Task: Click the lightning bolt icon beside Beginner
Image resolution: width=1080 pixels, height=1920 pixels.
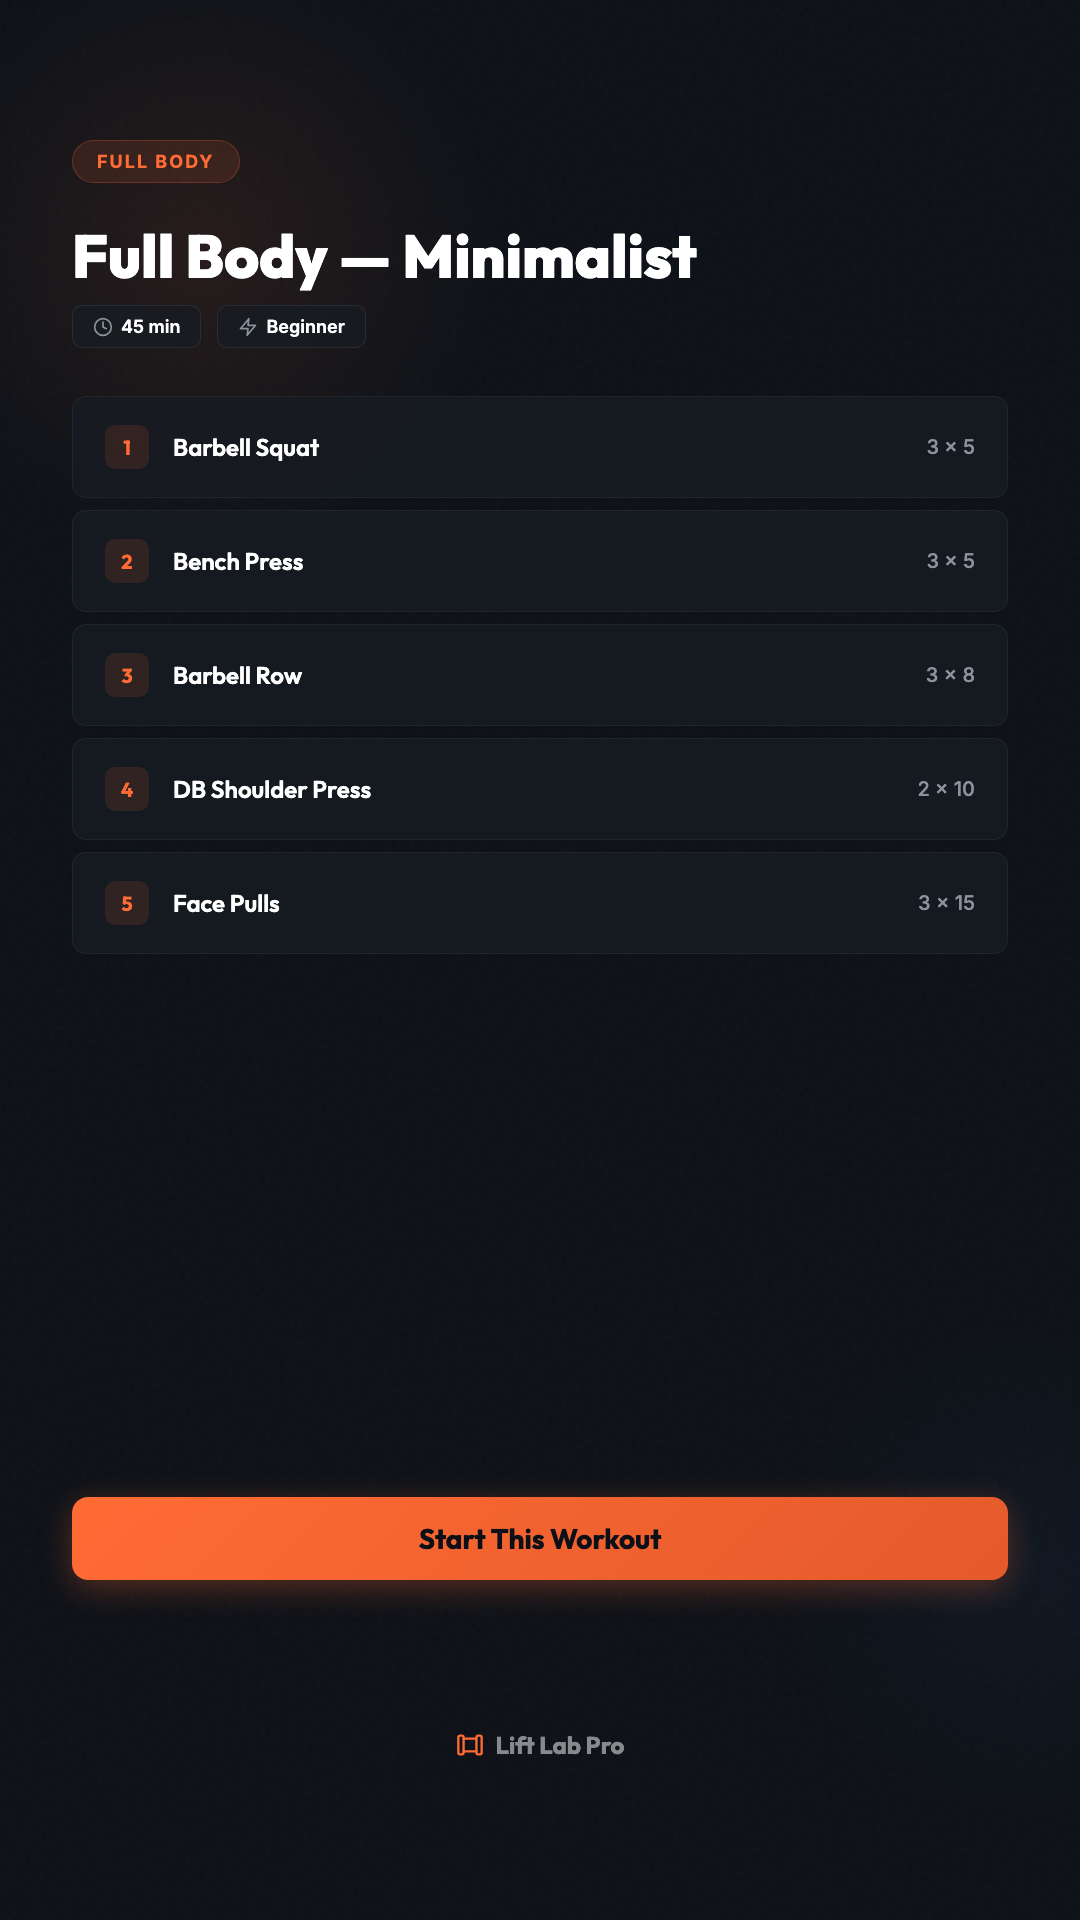Action: 248,327
